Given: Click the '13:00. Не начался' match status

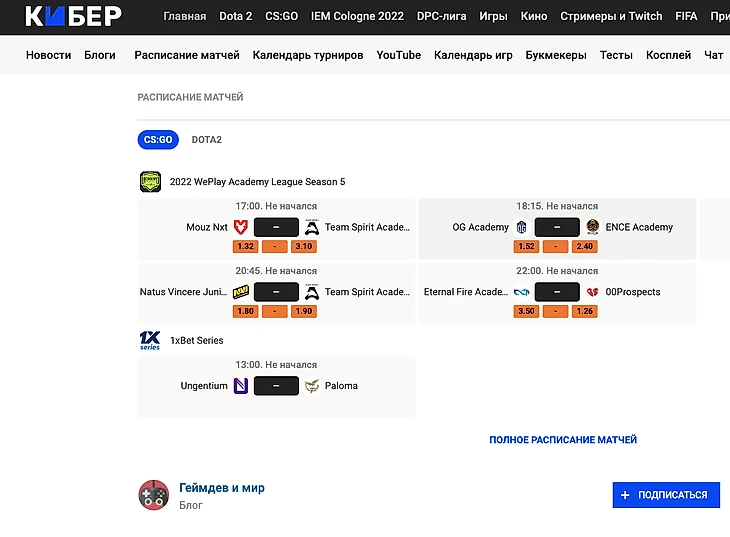Looking at the screenshot, I should [x=276, y=365].
